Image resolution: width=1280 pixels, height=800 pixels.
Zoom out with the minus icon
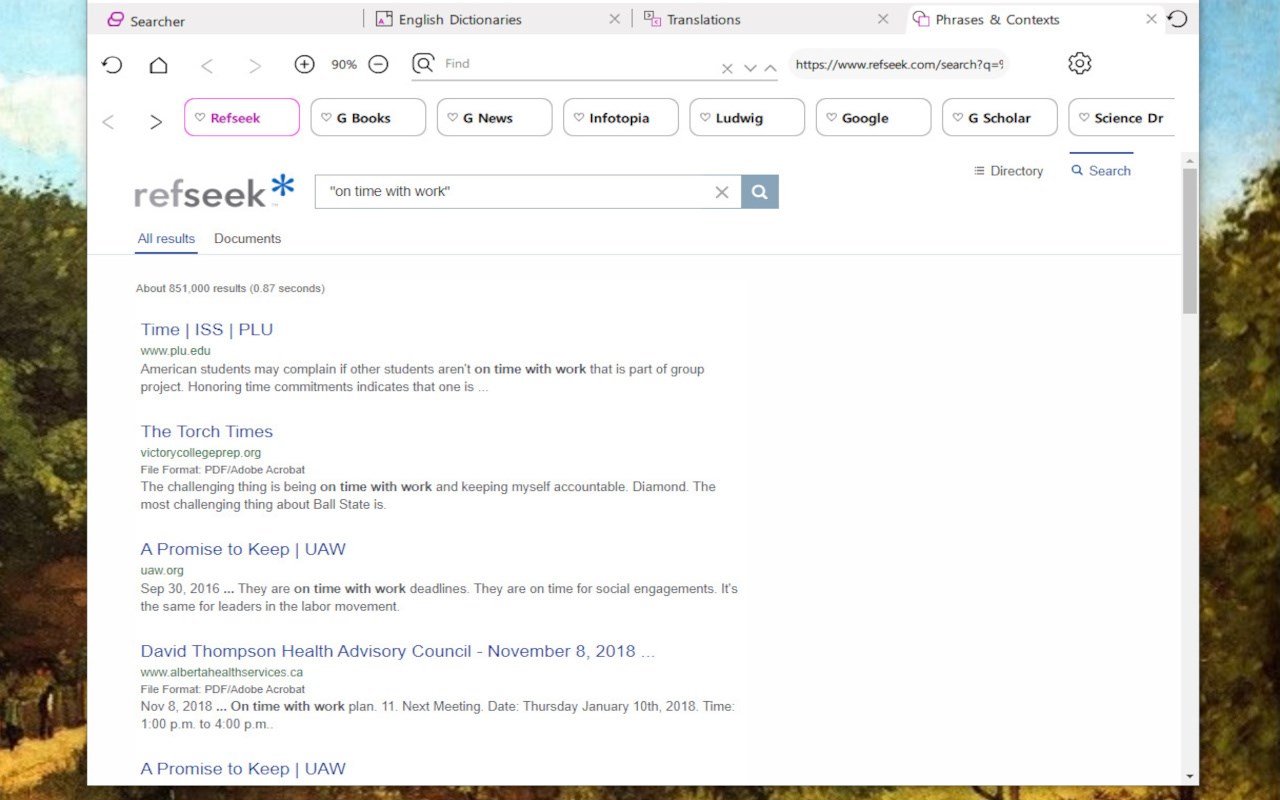click(x=378, y=64)
